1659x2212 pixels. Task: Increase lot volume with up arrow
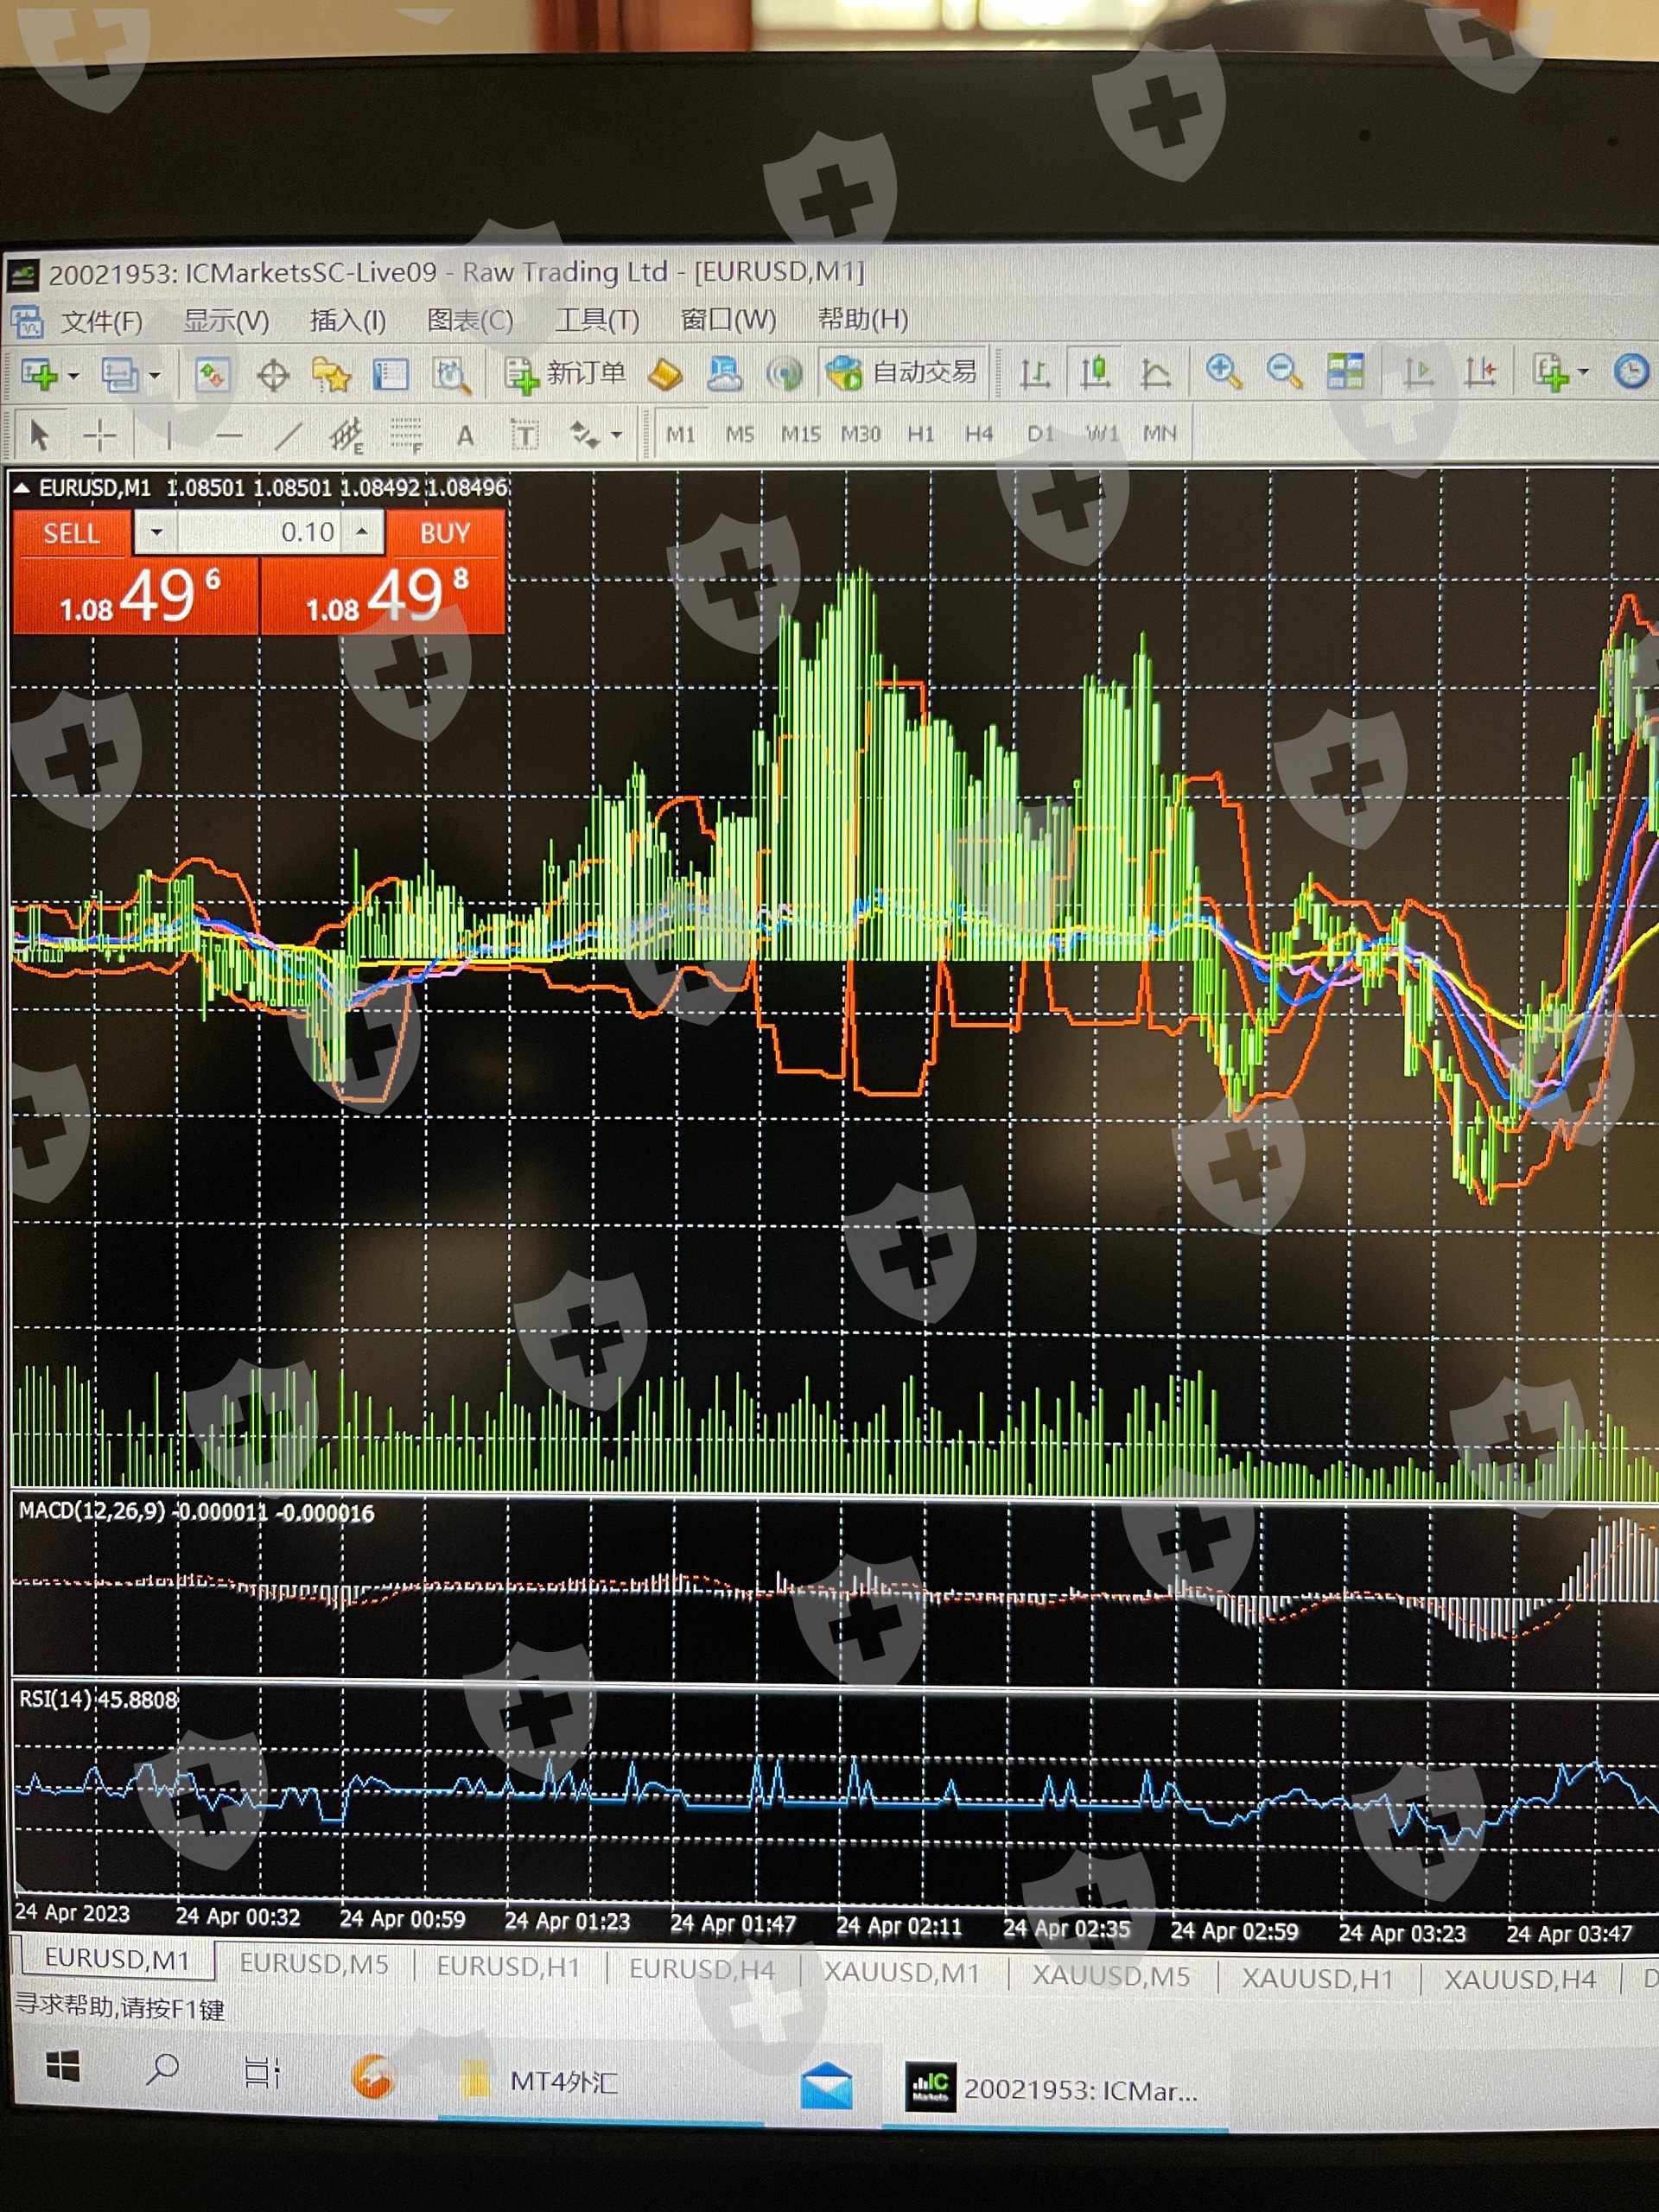pyautogui.click(x=363, y=531)
